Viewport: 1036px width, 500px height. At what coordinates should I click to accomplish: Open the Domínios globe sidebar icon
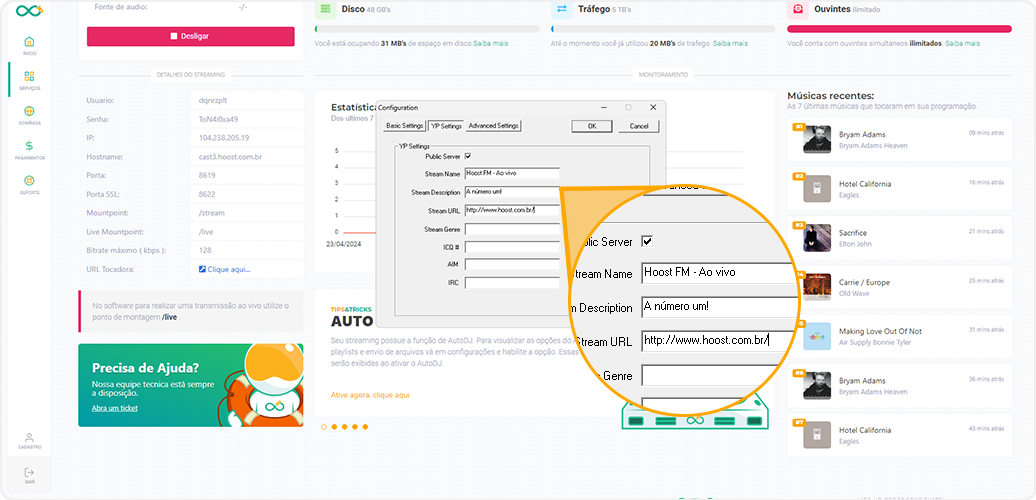click(29, 112)
